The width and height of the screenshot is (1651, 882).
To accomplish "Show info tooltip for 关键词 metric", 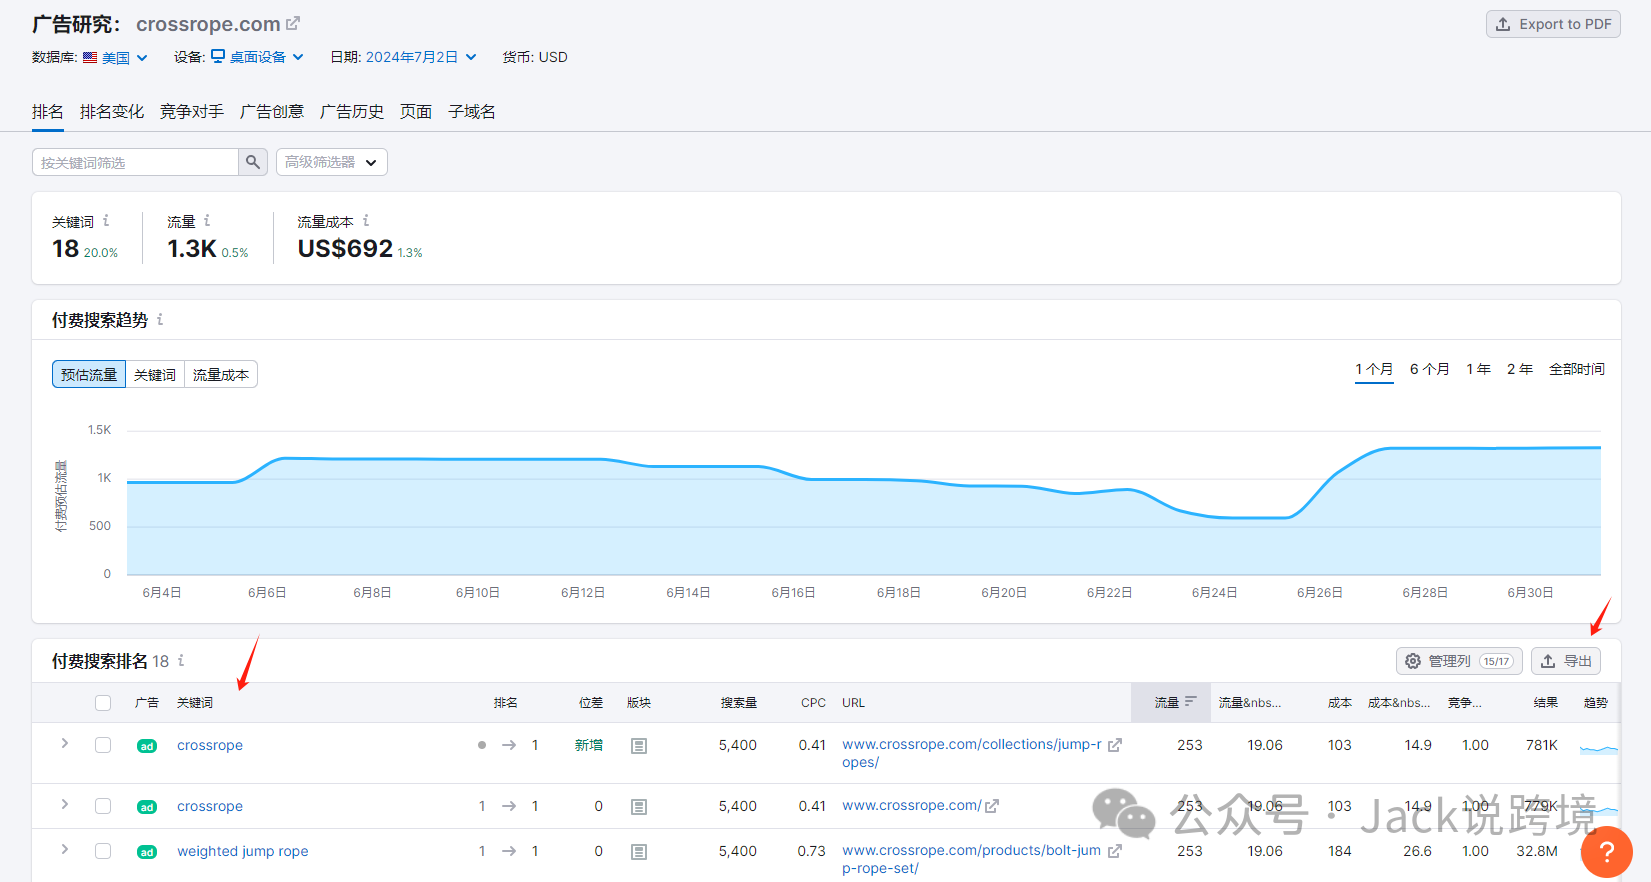I will (106, 221).
